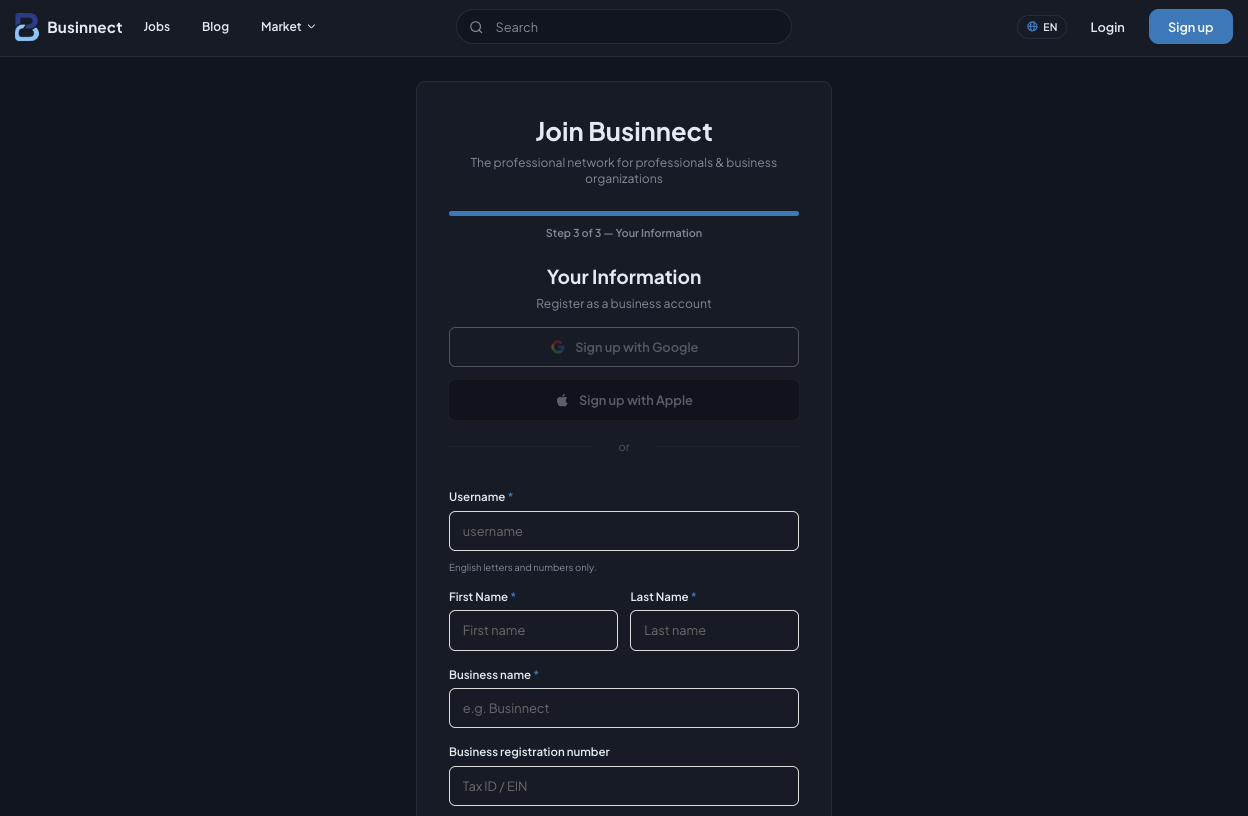
Task: Click the Sign up button in header
Action: (x=1190, y=27)
